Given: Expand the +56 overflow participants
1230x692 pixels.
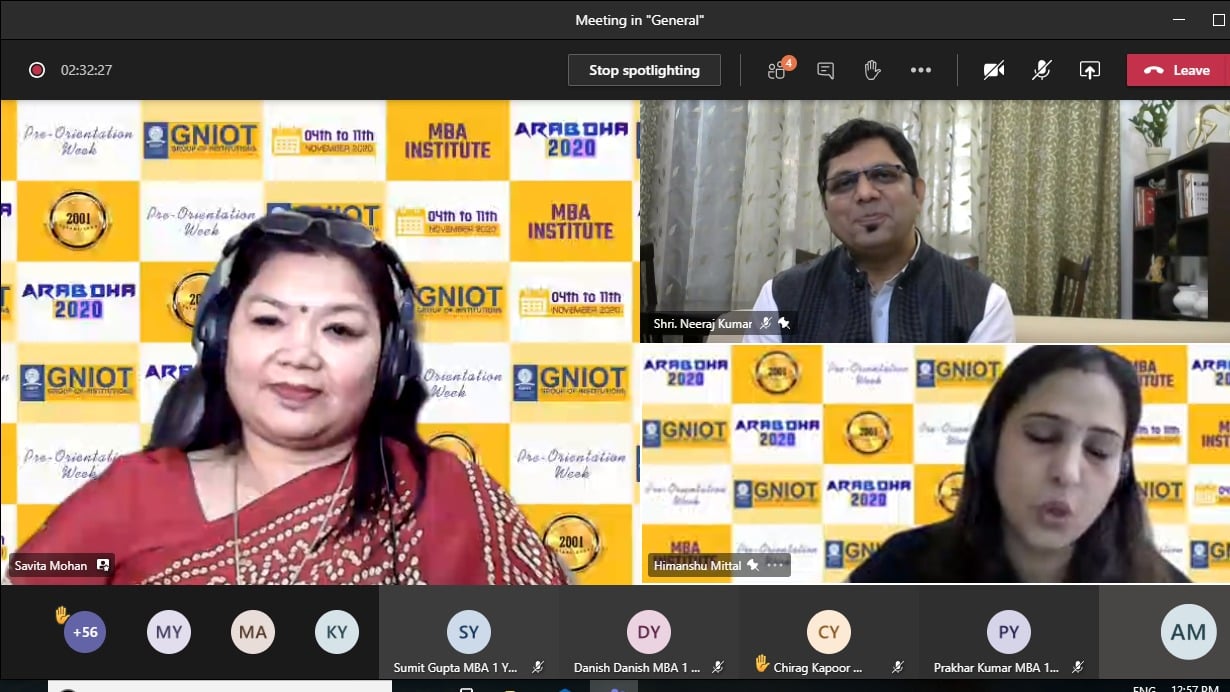Looking at the screenshot, I should tap(84, 632).
